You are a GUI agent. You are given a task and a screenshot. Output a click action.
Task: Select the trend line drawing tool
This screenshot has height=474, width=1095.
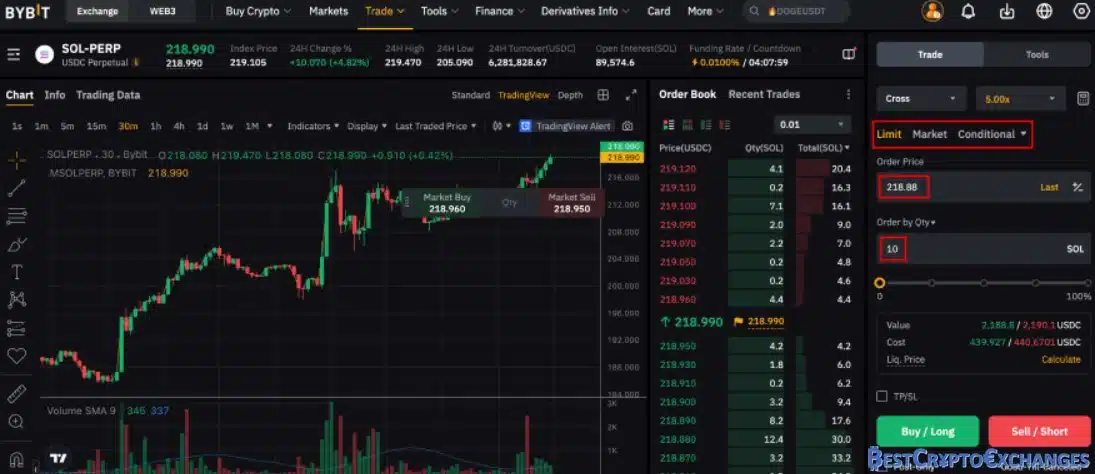(x=17, y=187)
